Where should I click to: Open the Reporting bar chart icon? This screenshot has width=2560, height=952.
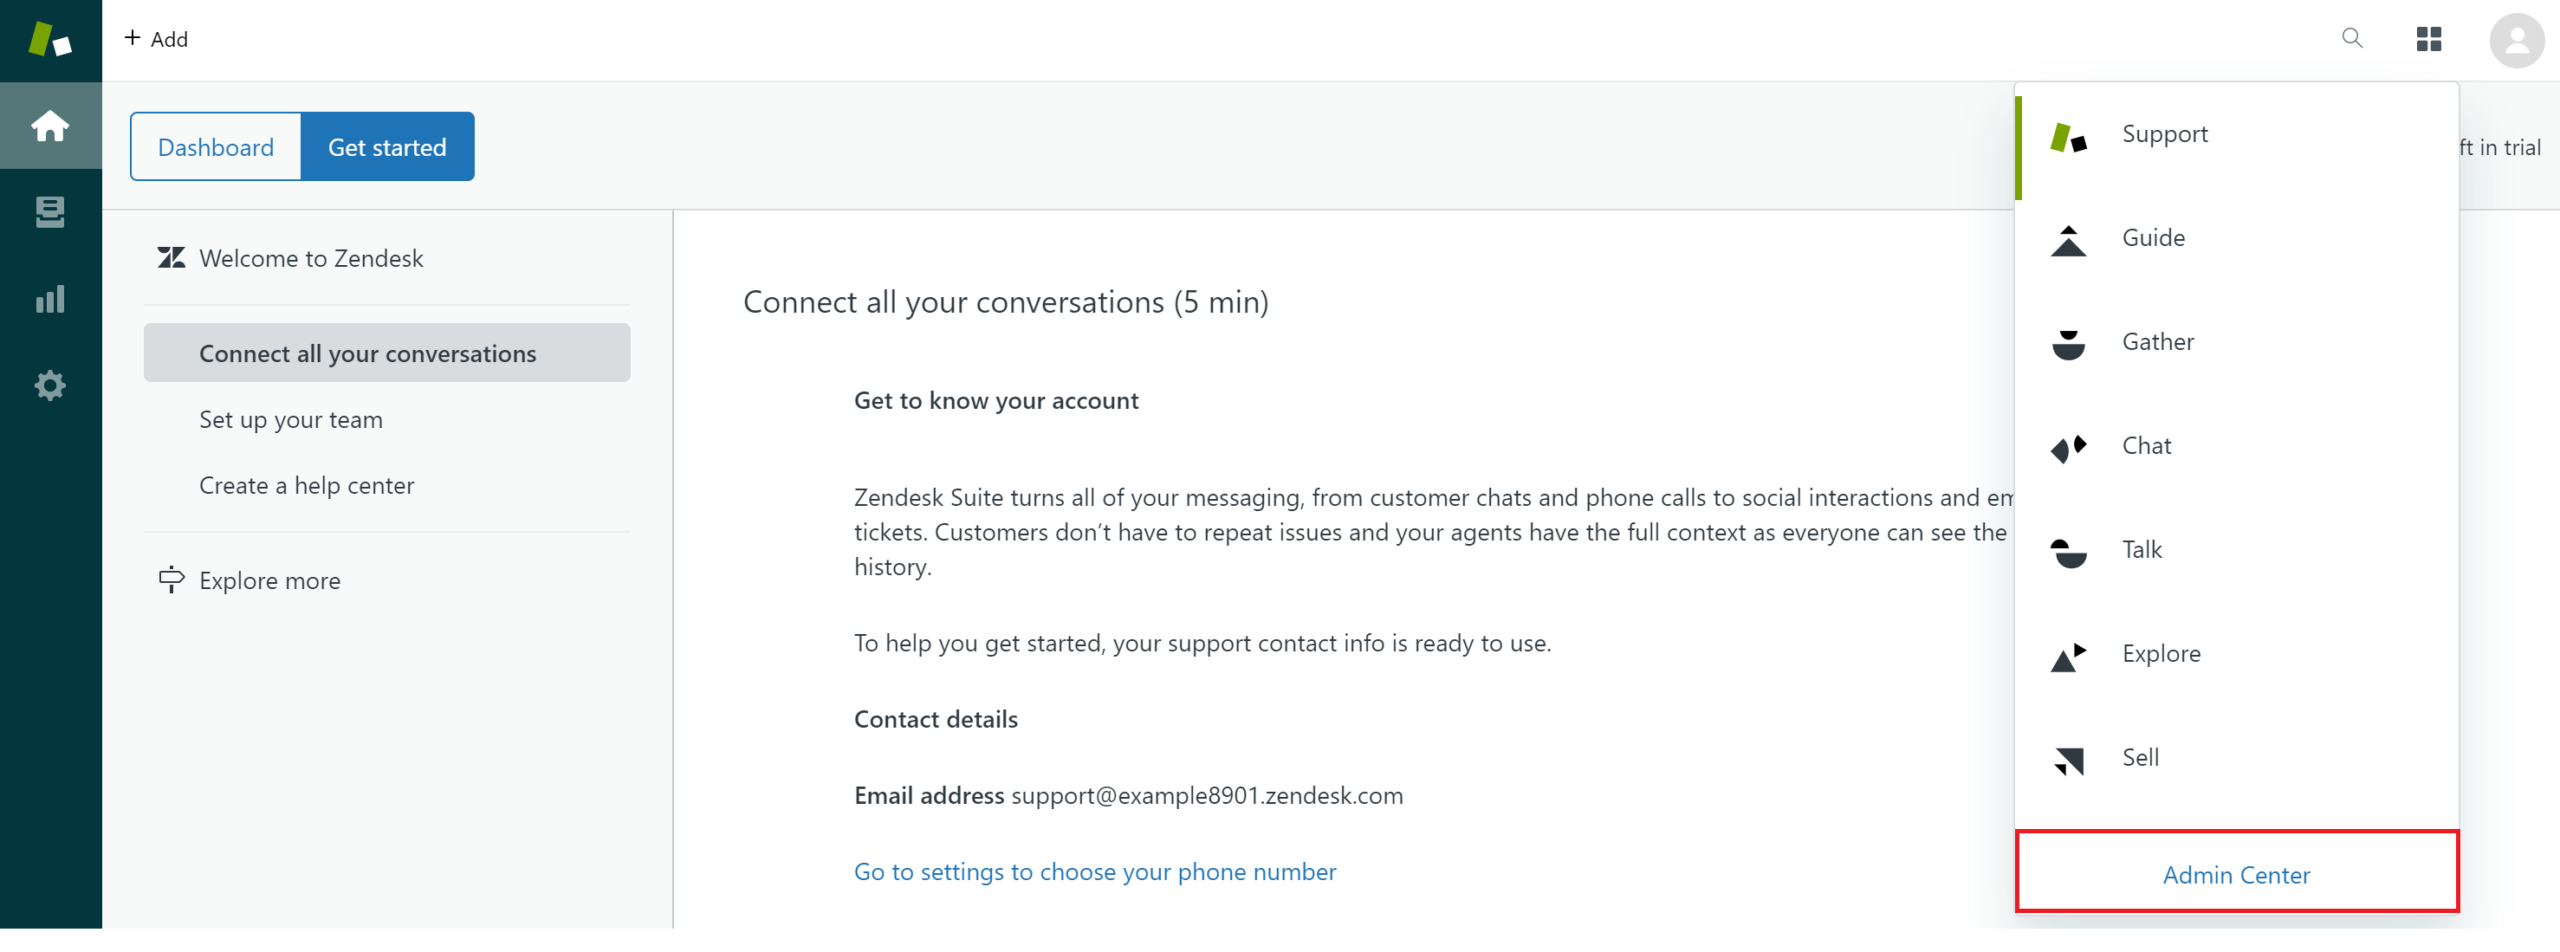pyautogui.click(x=50, y=299)
